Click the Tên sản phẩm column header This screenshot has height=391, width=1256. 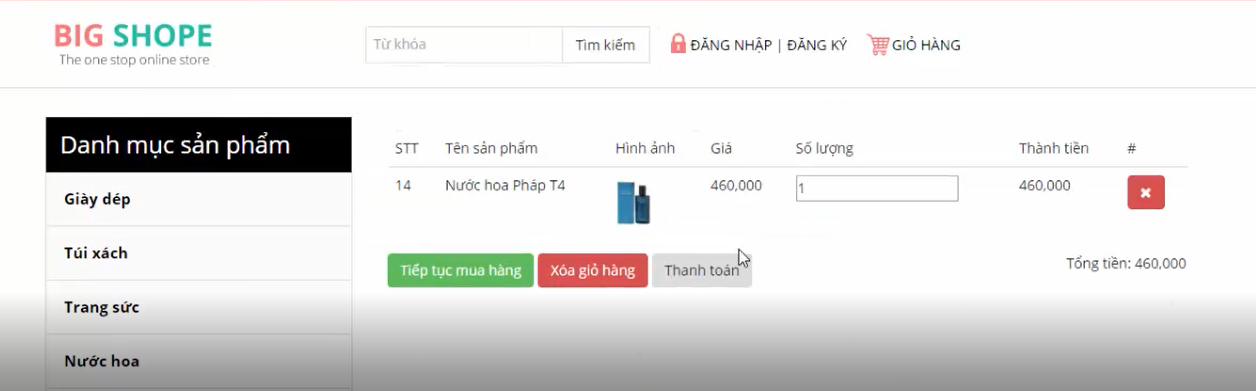pos(491,148)
